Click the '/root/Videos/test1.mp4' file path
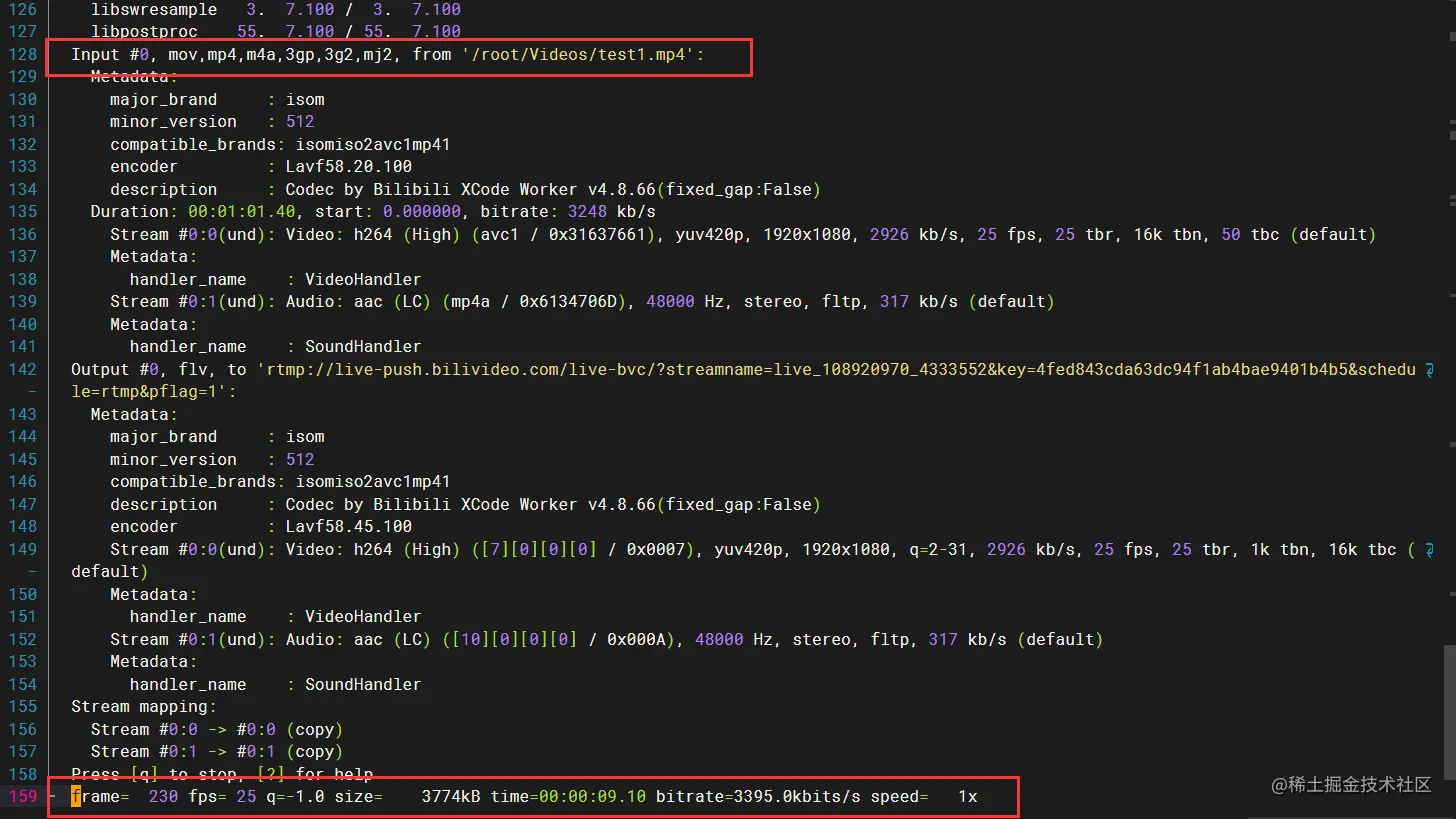1456x819 pixels. click(x=578, y=54)
